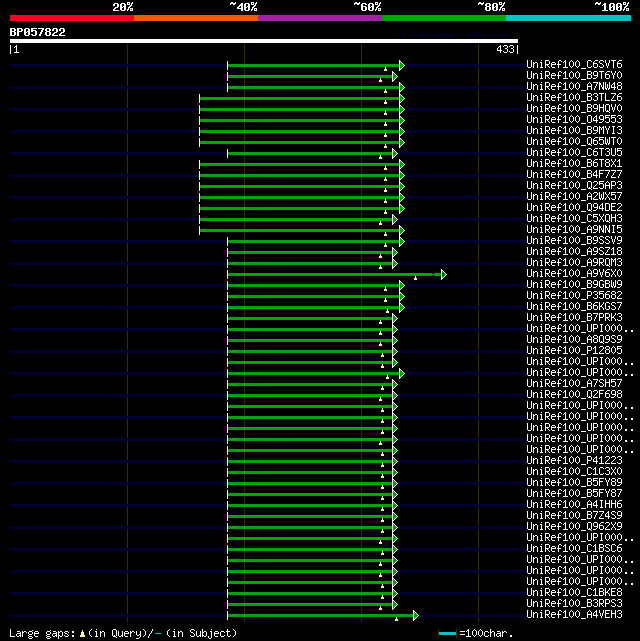
Task: Select the UniRef100_A9SZ18 entry
Action: click(574, 252)
